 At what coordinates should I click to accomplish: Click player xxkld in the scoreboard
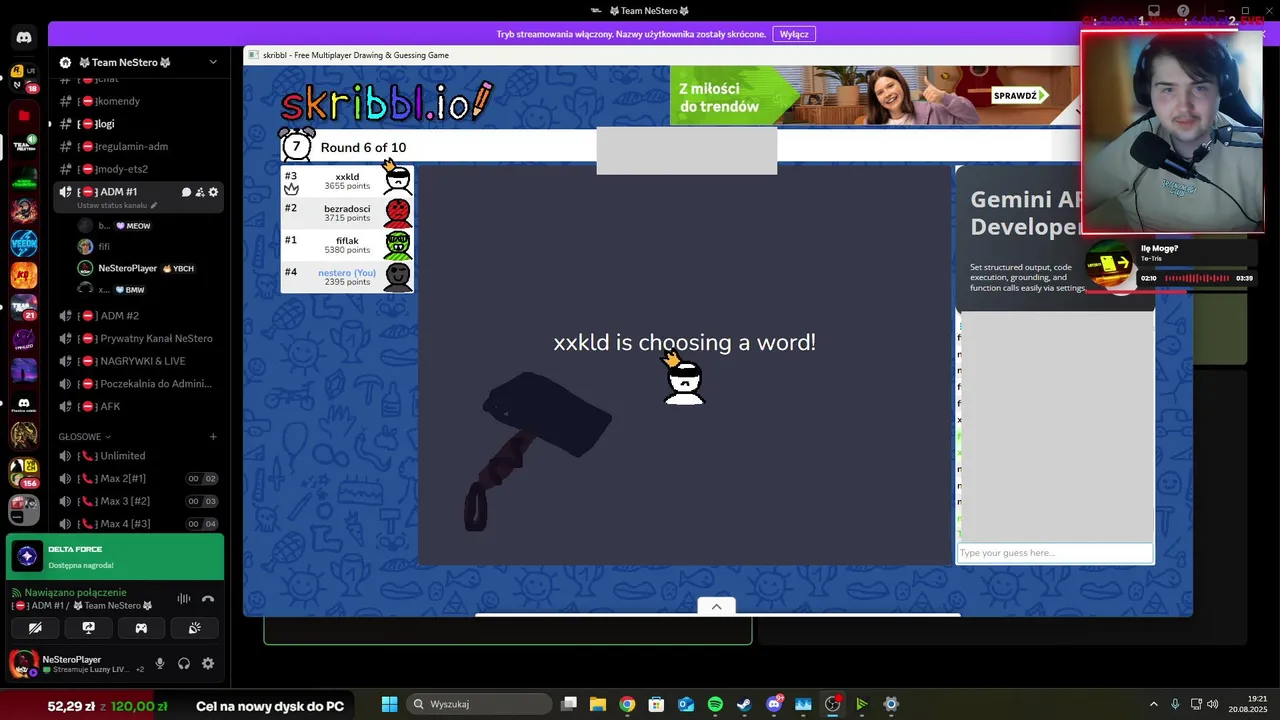[347, 181]
